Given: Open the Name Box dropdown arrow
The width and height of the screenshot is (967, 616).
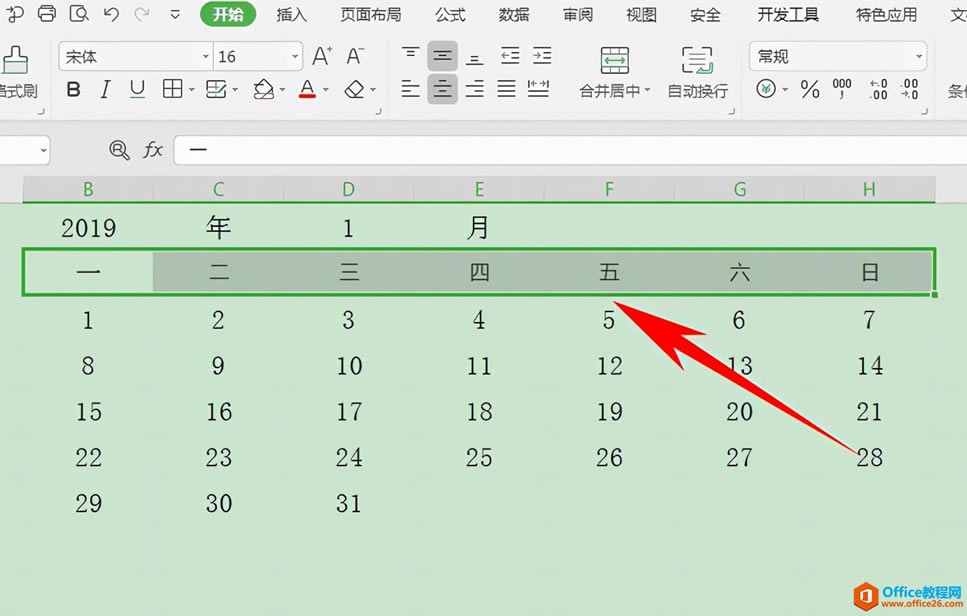Looking at the screenshot, I should (43, 150).
